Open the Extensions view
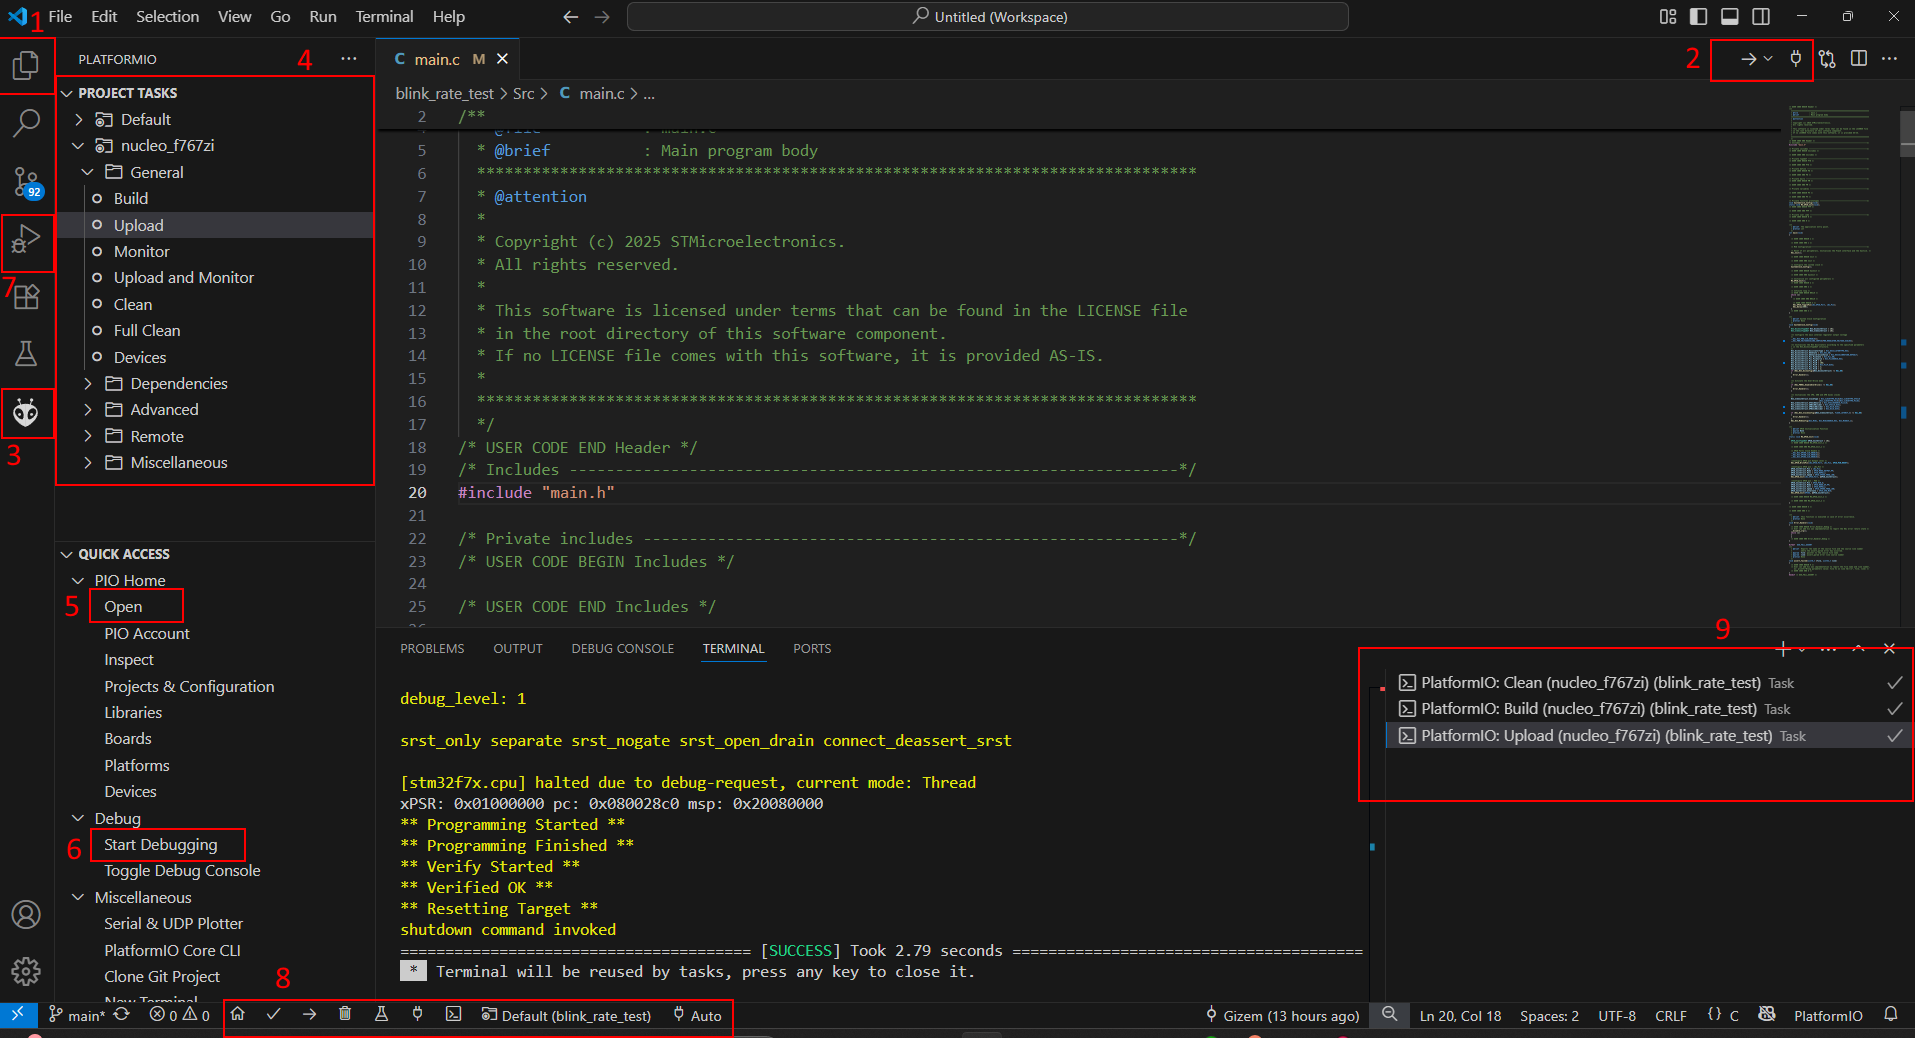This screenshot has width=1915, height=1038. (26, 297)
